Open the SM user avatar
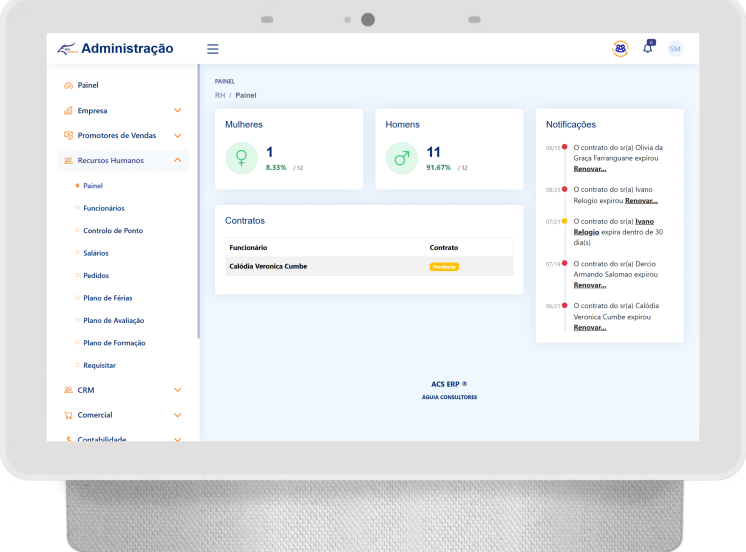Image resolution: width=746 pixels, height=552 pixels. pos(675,49)
